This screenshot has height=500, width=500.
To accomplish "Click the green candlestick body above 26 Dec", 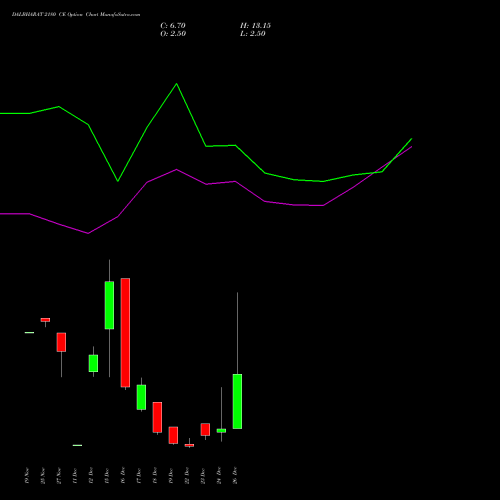I will pos(237,401).
